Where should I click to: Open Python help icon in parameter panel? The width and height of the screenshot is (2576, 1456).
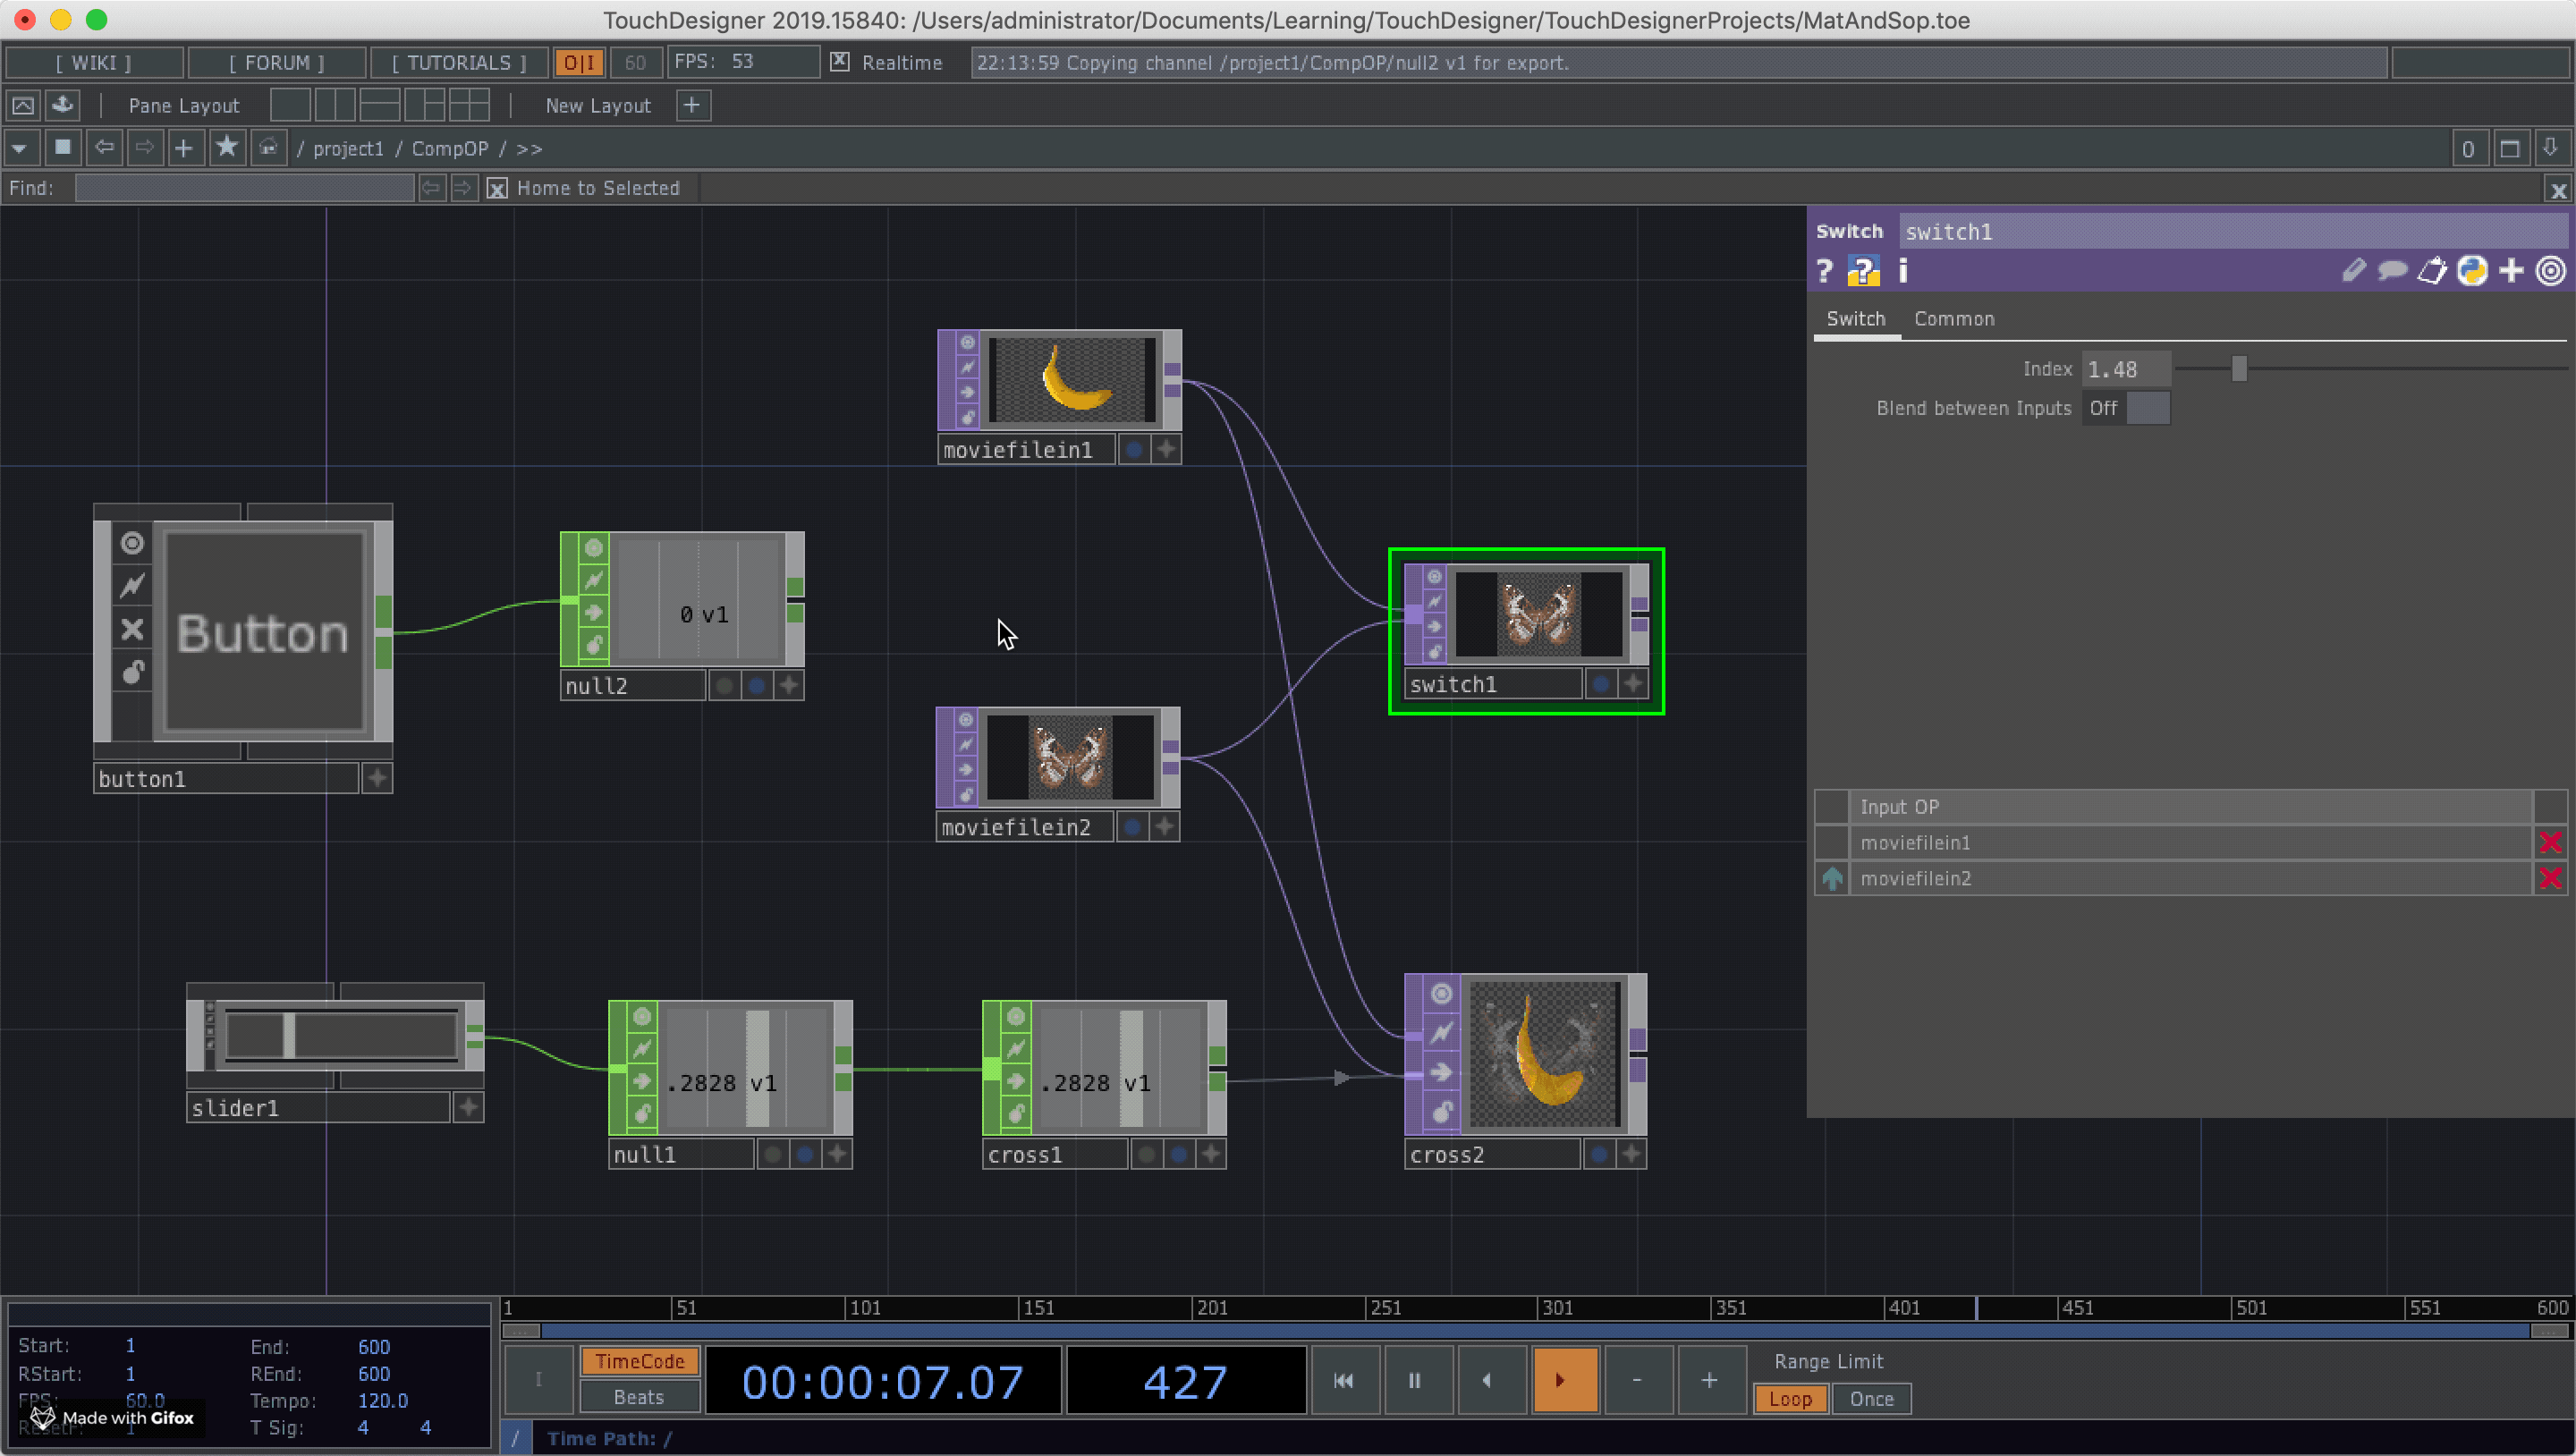pos(1863,271)
